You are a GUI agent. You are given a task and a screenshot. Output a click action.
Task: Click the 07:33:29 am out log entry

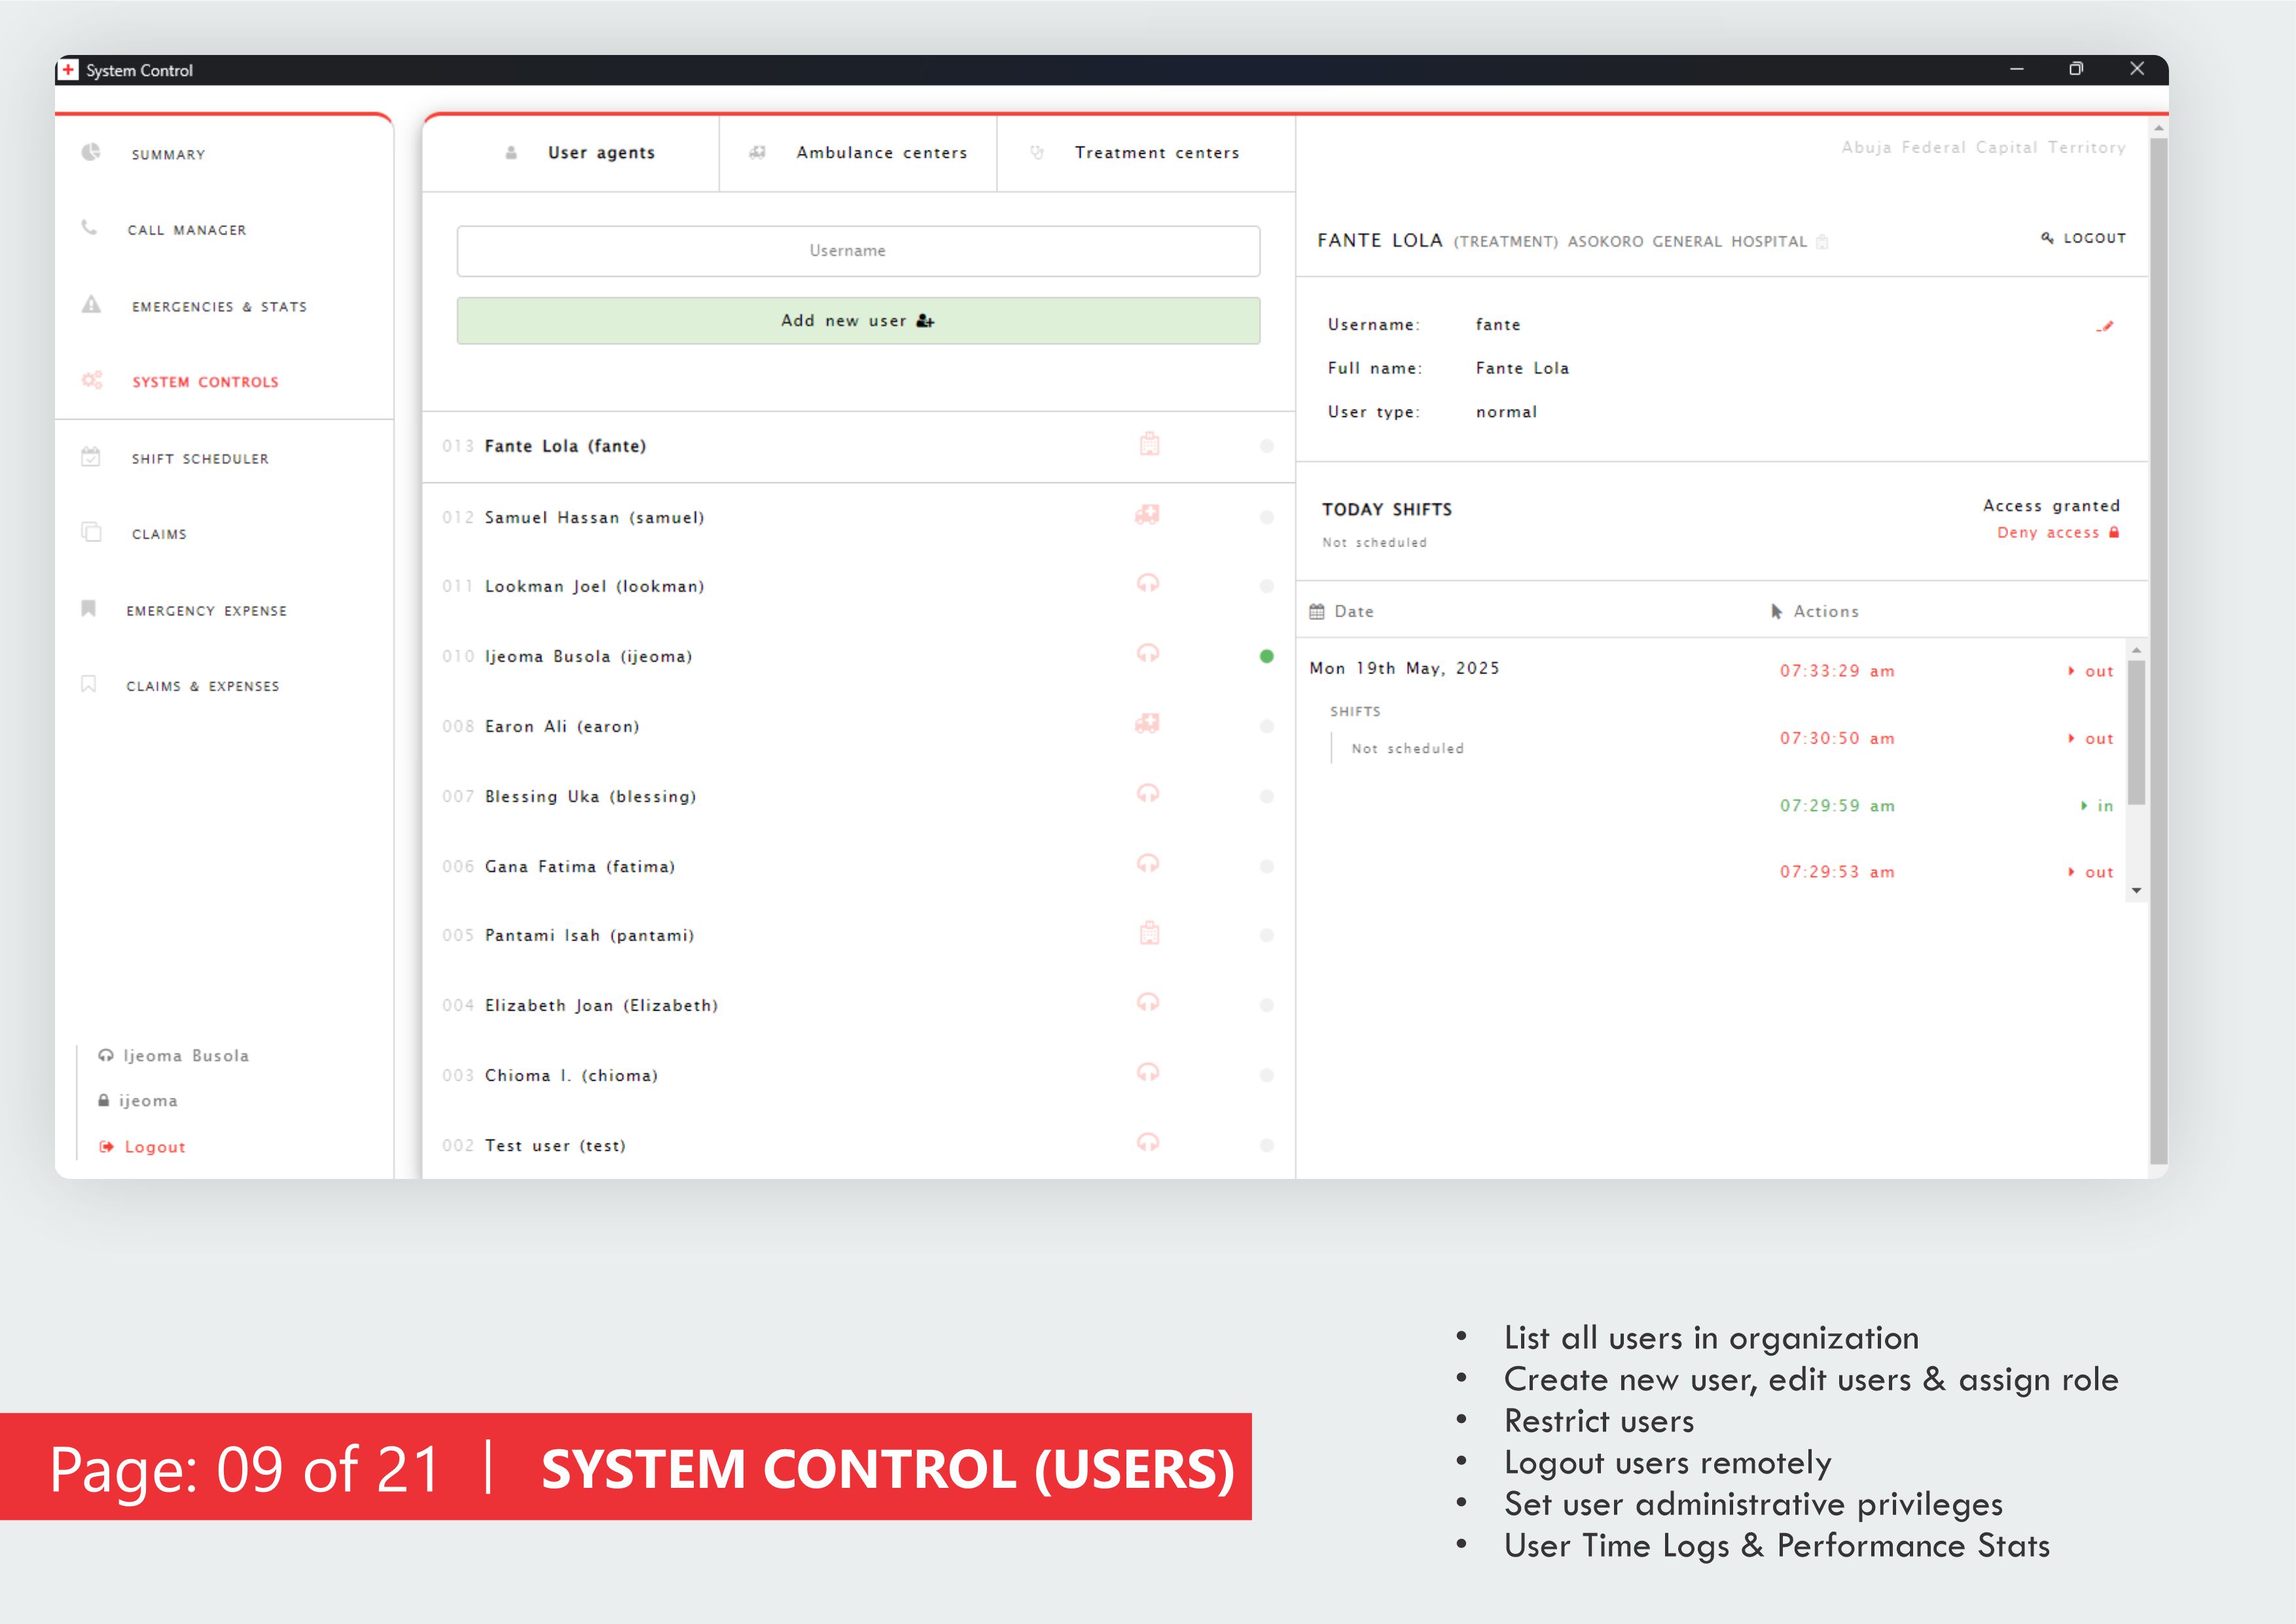(1946, 671)
